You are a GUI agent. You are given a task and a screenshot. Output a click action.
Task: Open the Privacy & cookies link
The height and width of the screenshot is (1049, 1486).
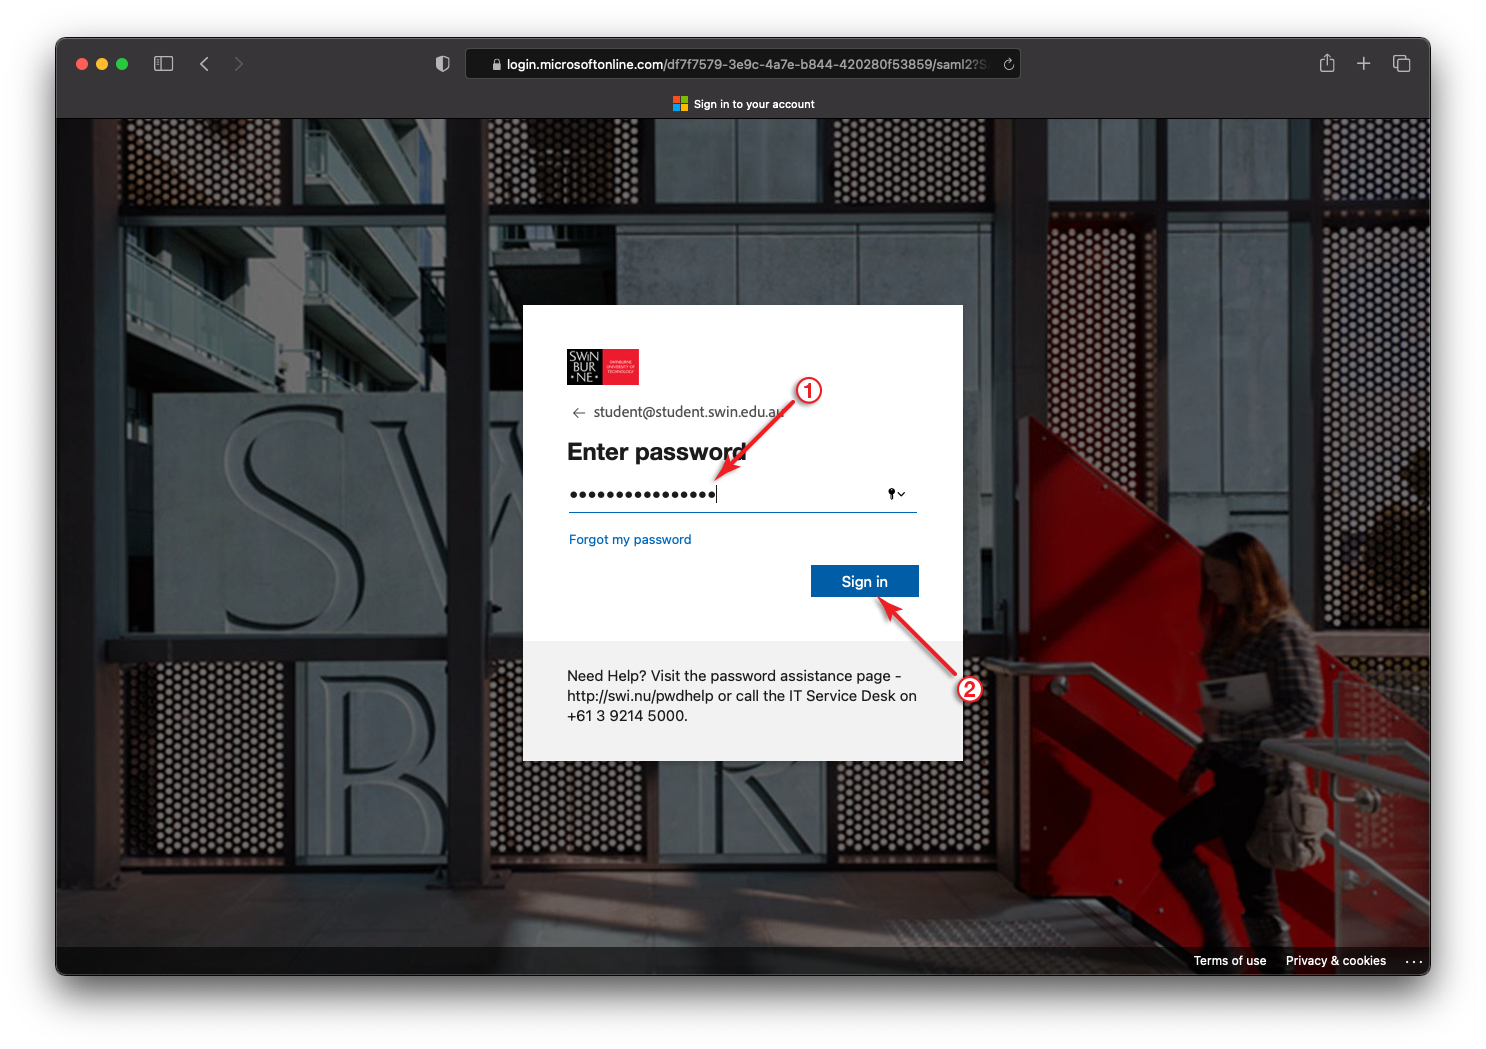click(x=1335, y=961)
